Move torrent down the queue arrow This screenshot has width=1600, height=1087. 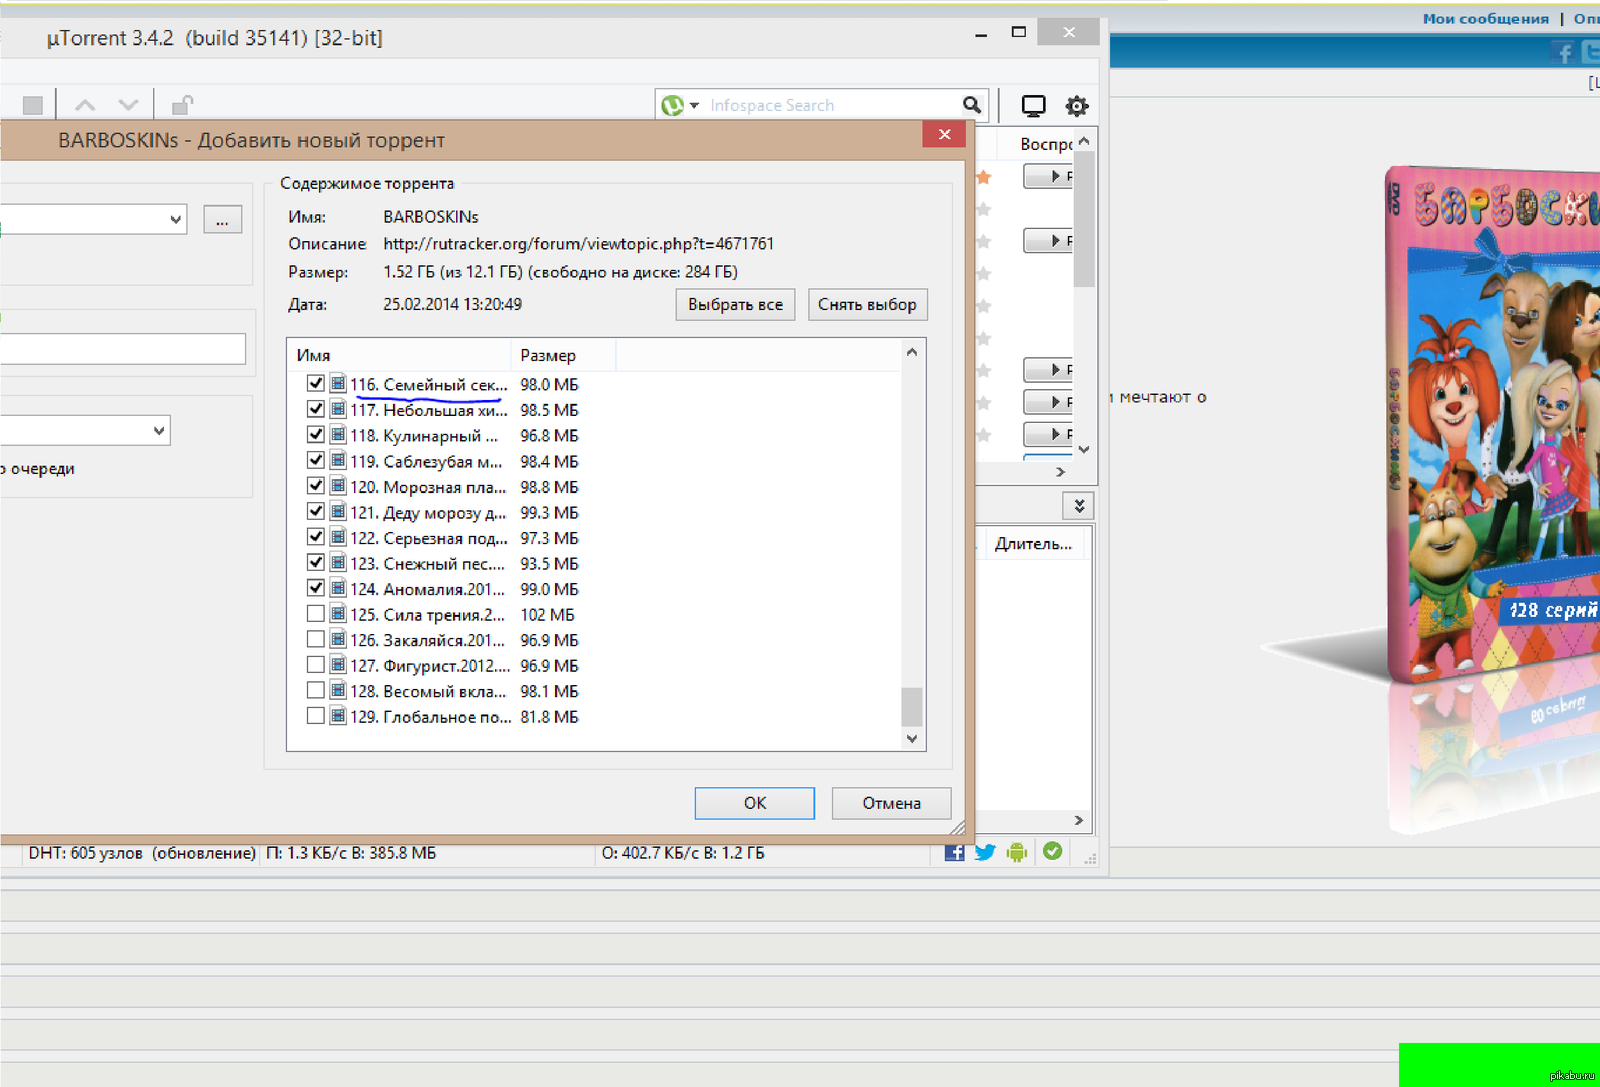128,105
